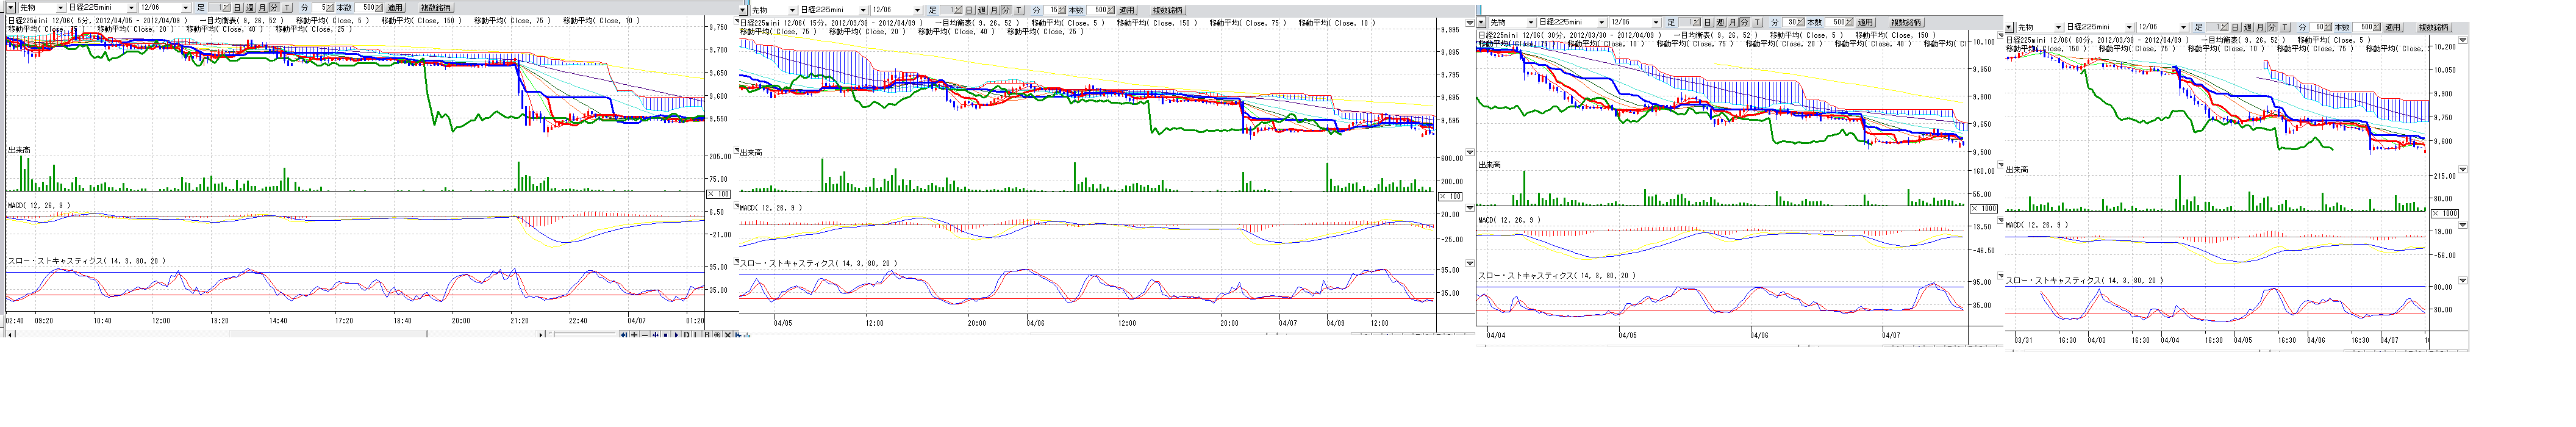The width and height of the screenshot is (2576, 427).
Task: Click the T tick button in 60-minute chart
Action: [2285, 28]
